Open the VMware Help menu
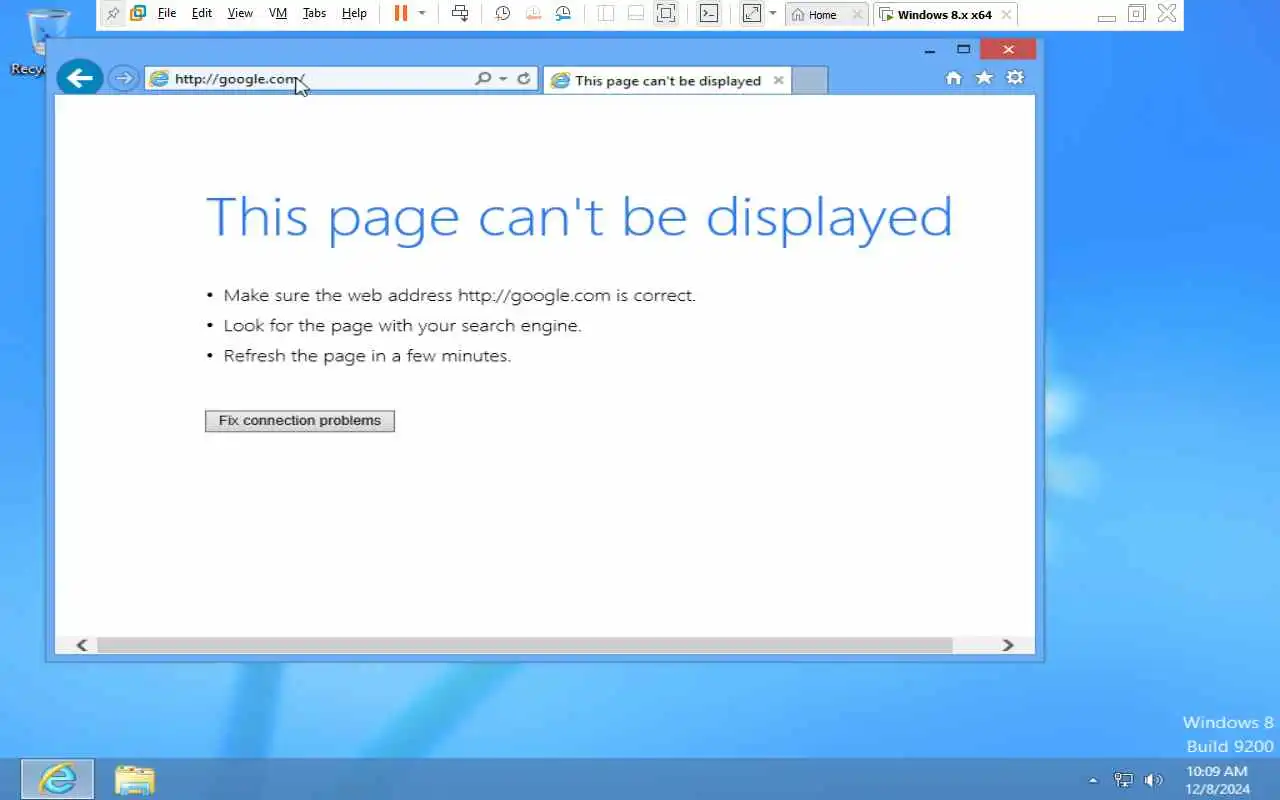The image size is (1280, 800). [354, 13]
